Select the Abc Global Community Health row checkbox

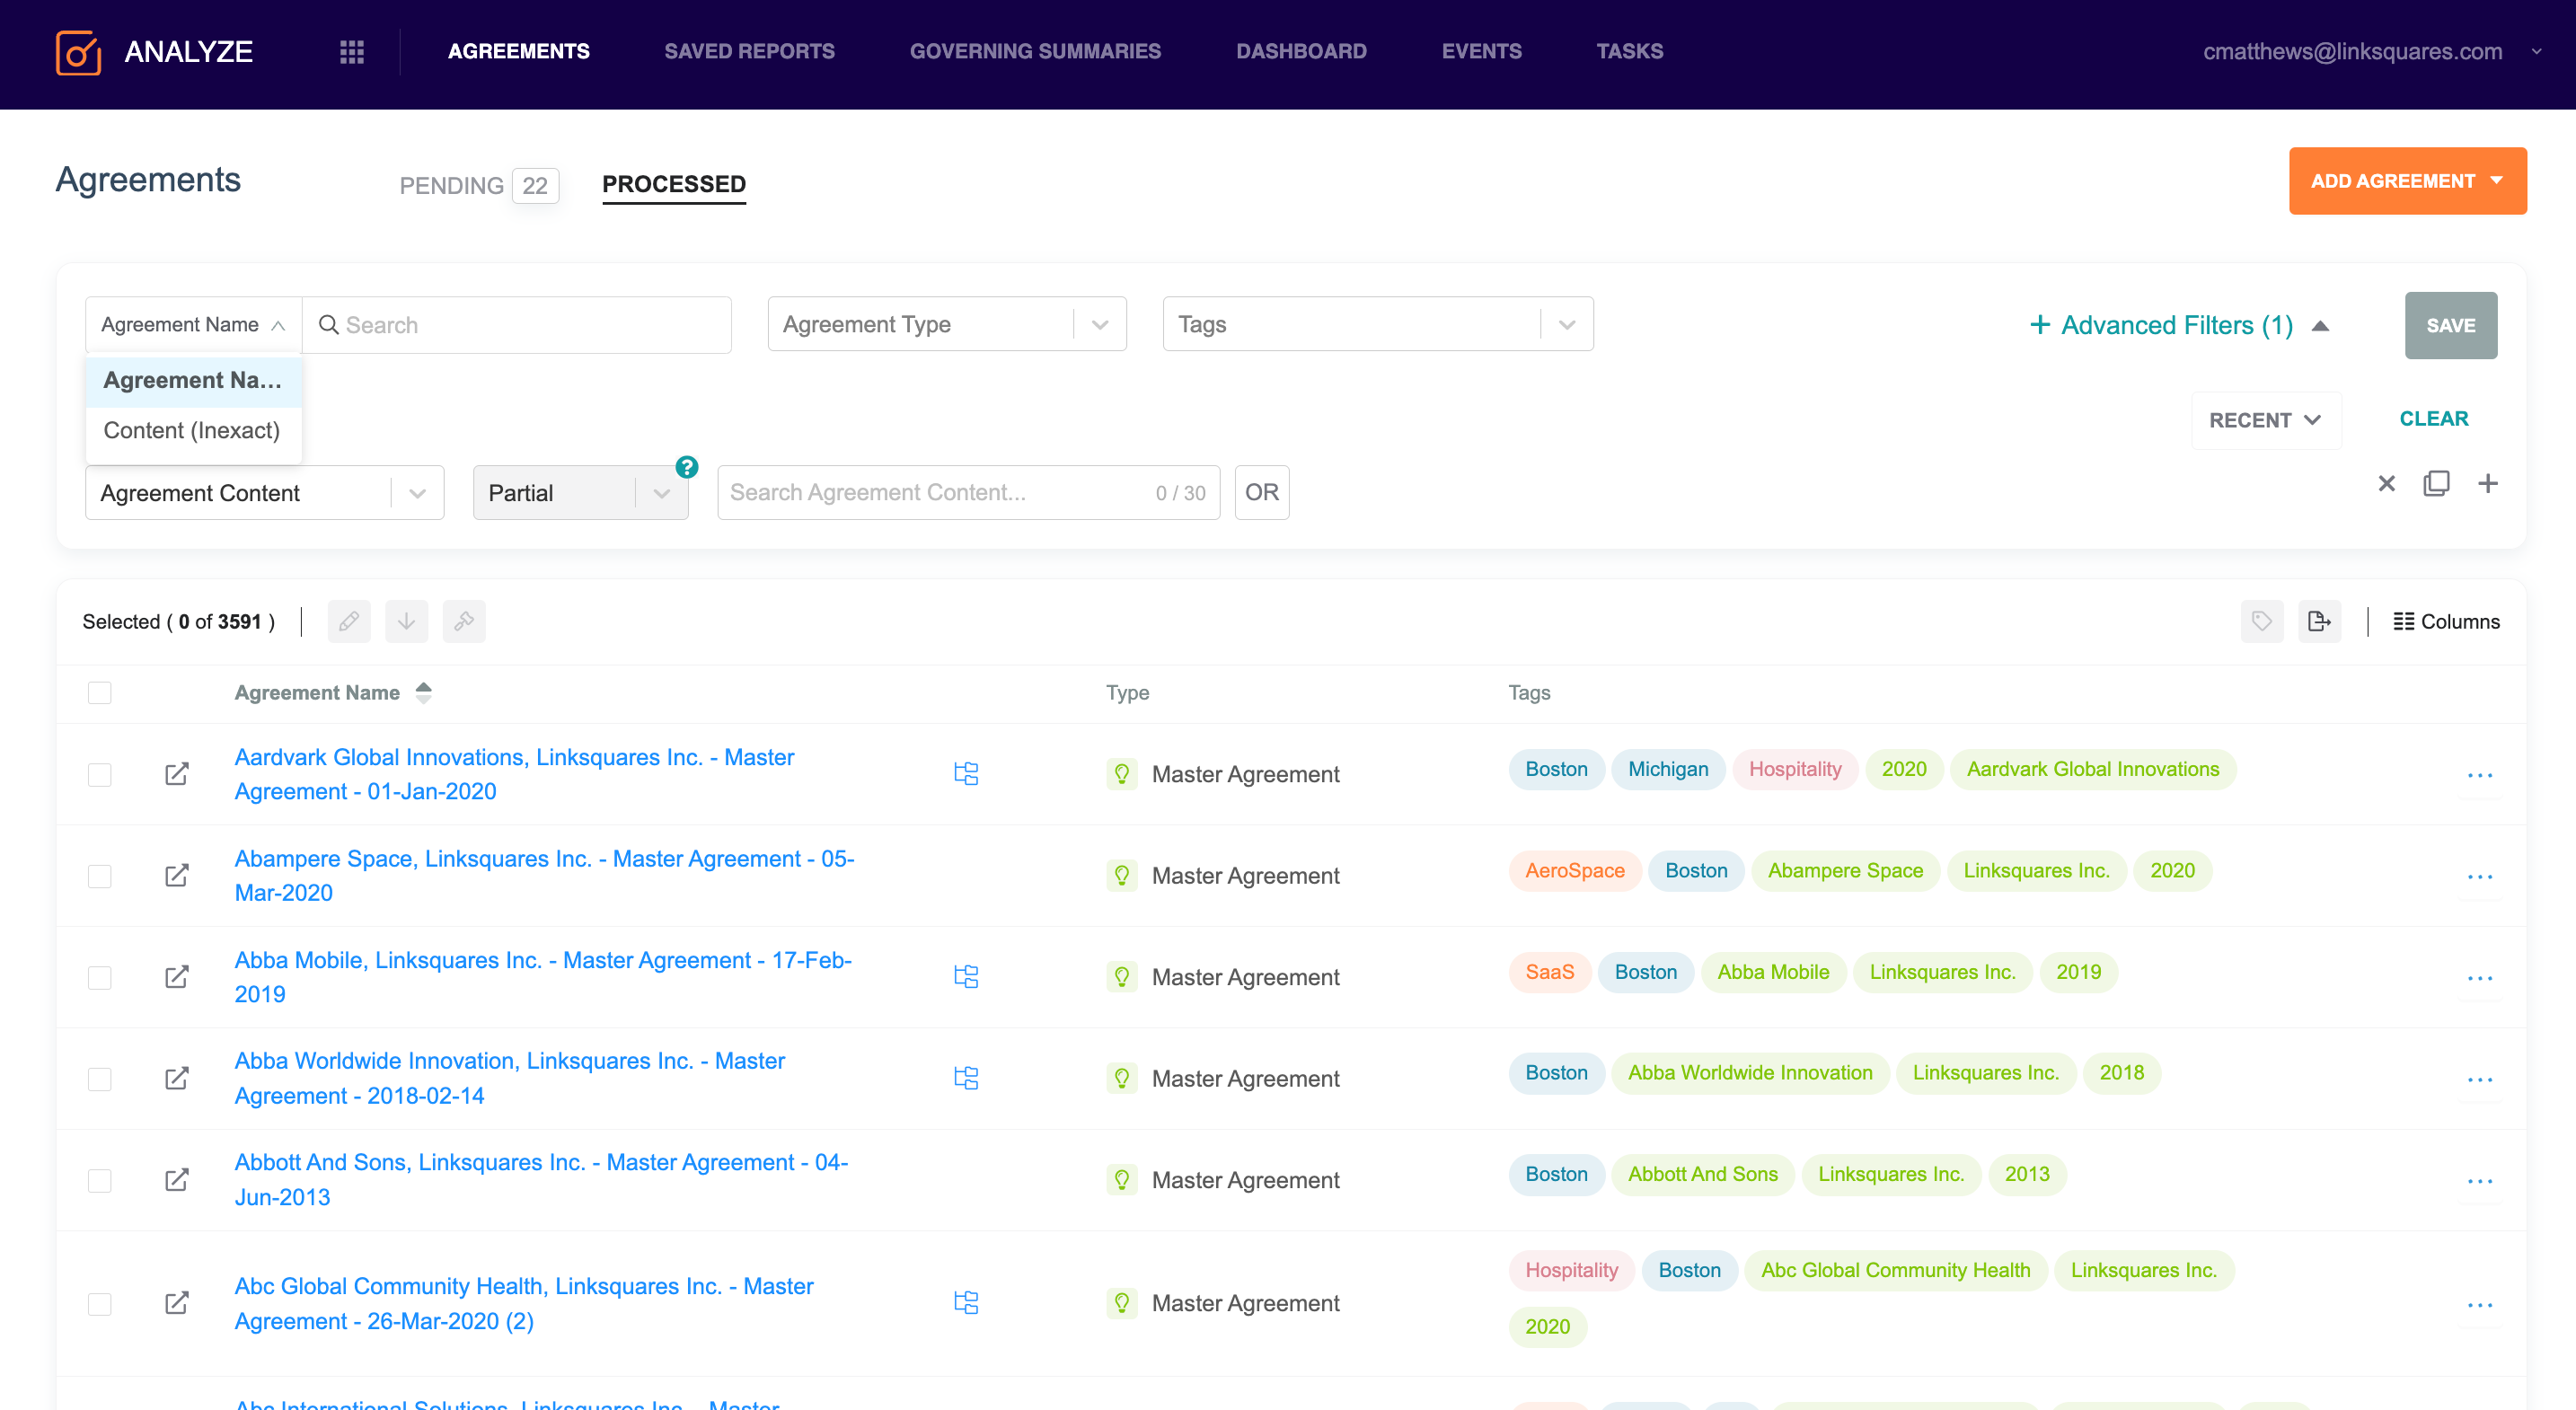point(100,1304)
